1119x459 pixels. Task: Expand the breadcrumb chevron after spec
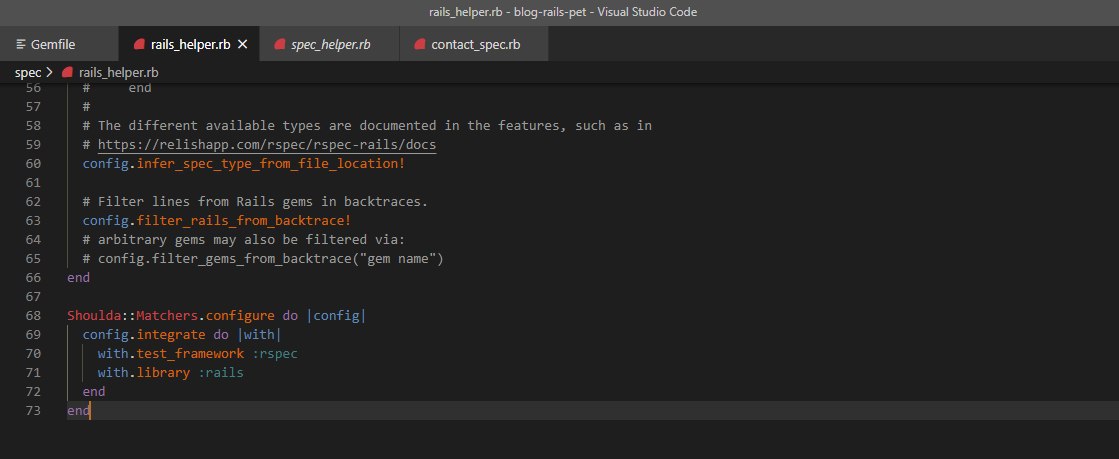(x=49, y=72)
